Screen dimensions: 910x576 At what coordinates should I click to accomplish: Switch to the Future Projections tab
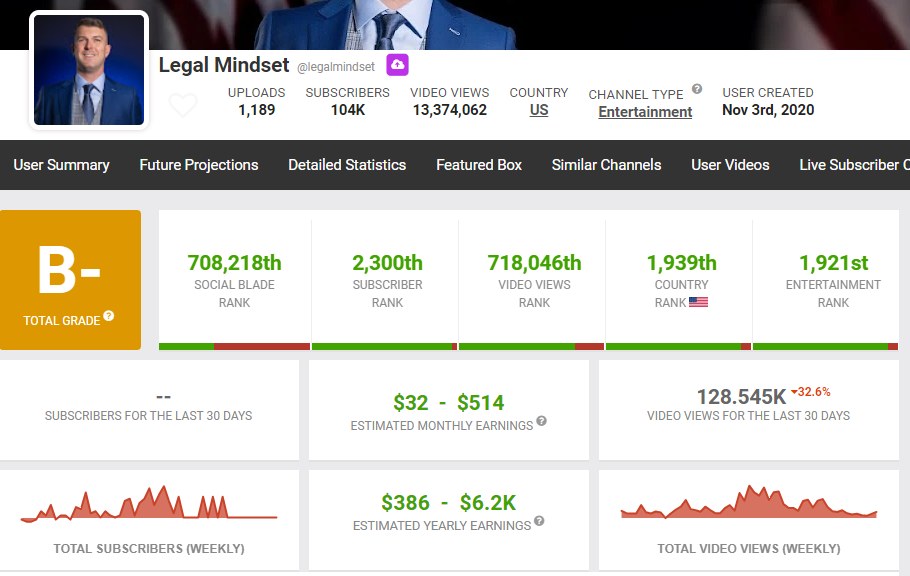[198, 165]
